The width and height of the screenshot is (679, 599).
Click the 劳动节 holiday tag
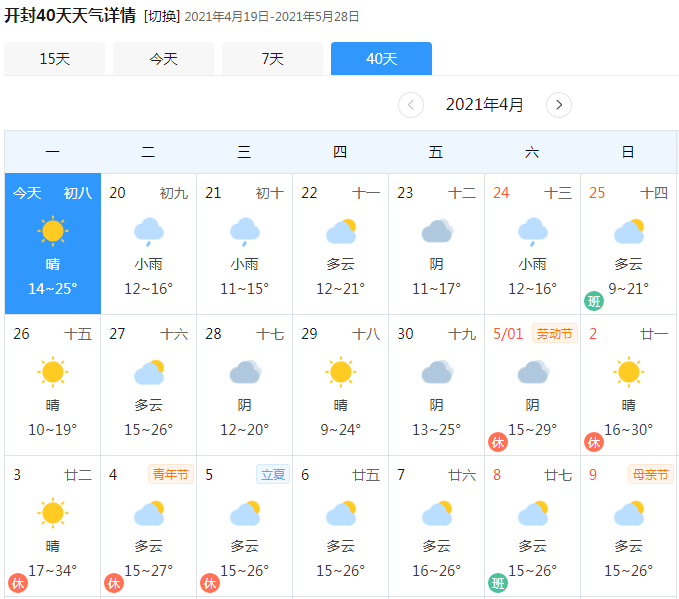click(555, 333)
